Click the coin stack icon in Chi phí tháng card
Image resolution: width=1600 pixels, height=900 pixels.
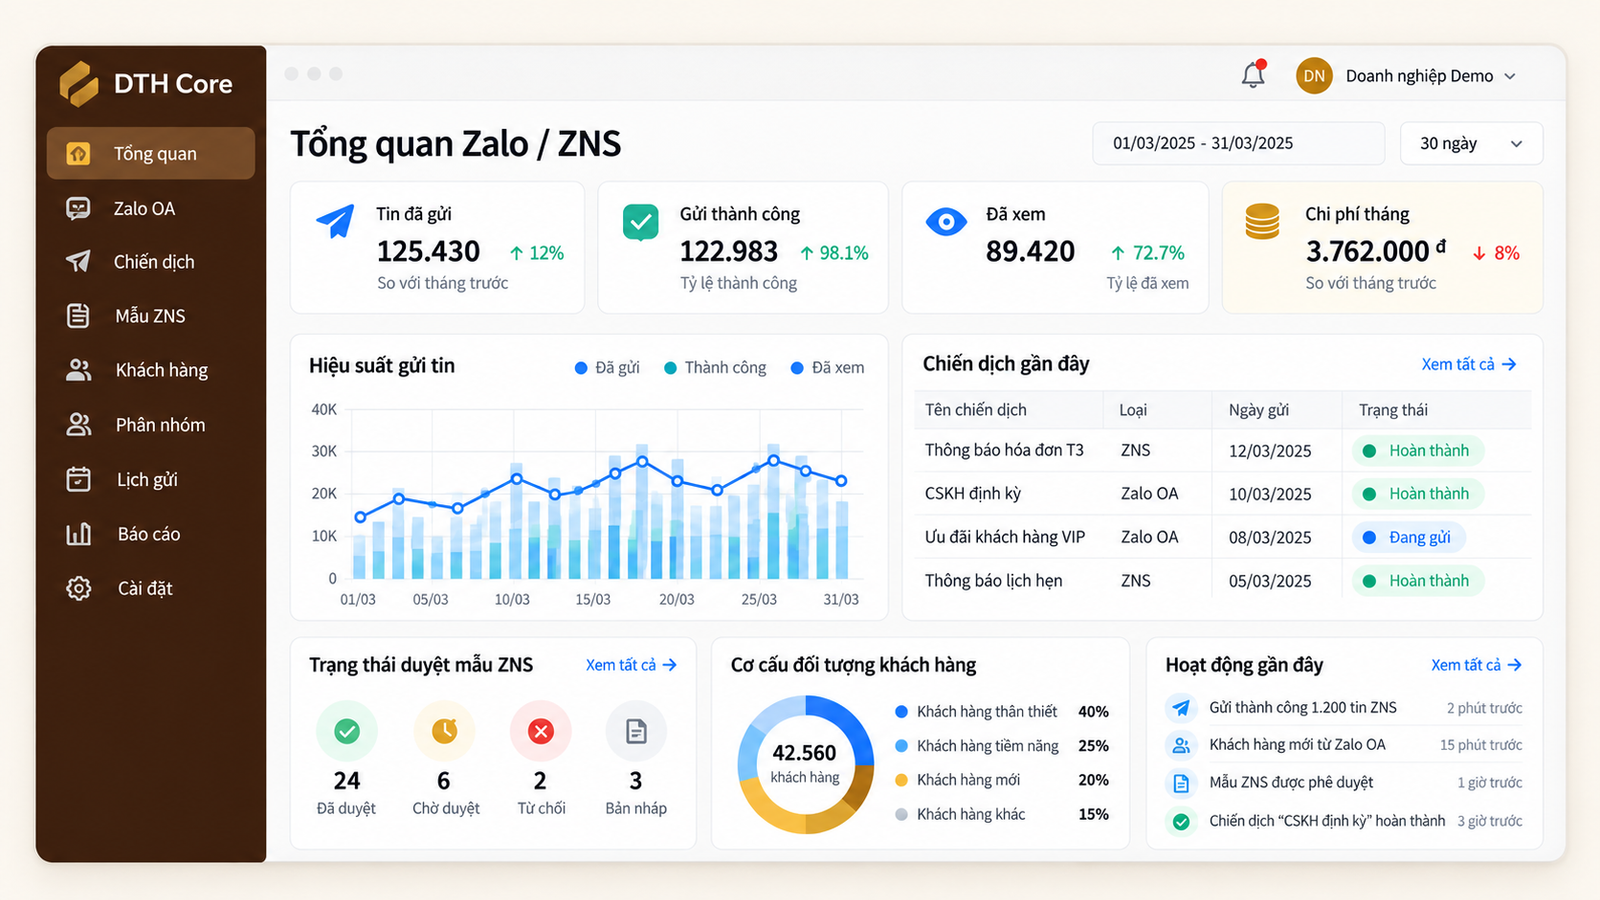click(x=1262, y=221)
